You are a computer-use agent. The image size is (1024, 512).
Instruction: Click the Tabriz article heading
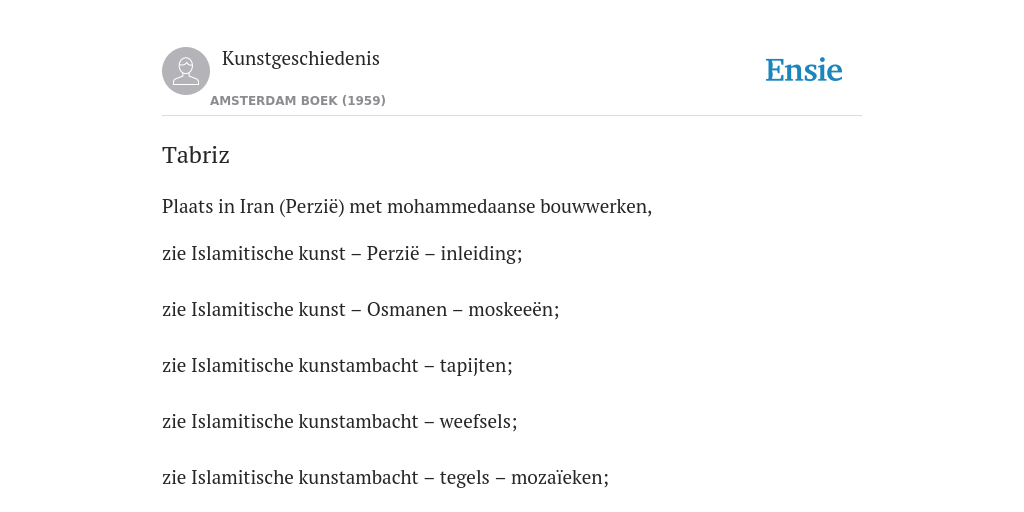coord(196,155)
